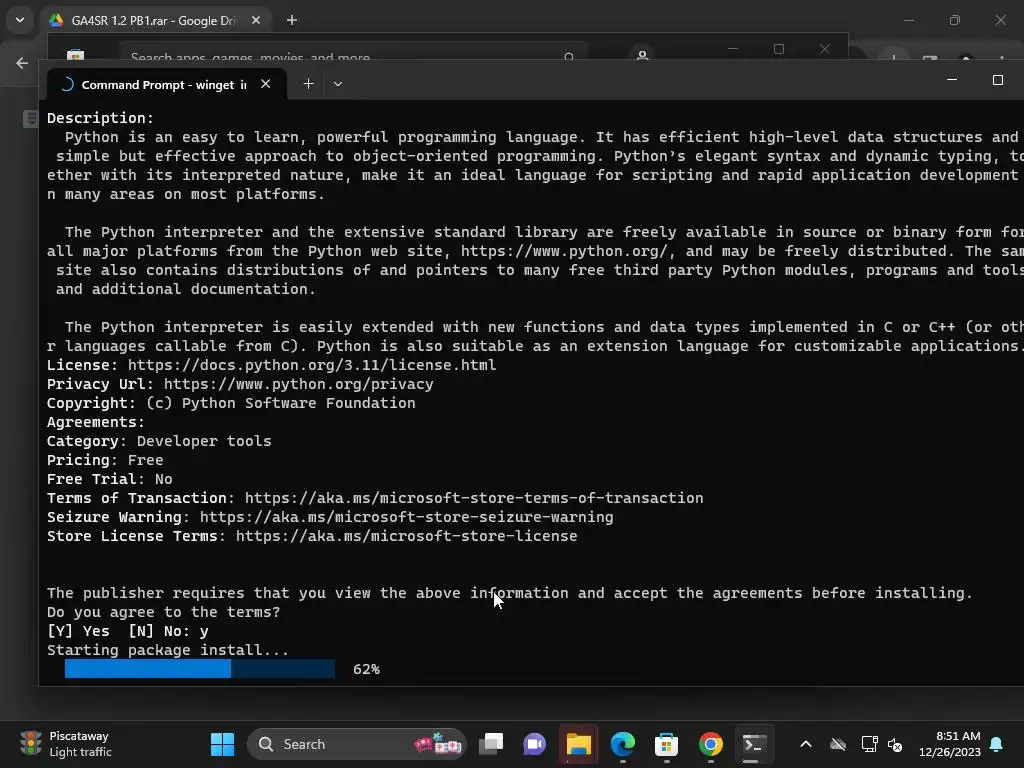This screenshot has height=768, width=1024.
Task: Close the Microsoft Store window
Action: tap(825, 49)
